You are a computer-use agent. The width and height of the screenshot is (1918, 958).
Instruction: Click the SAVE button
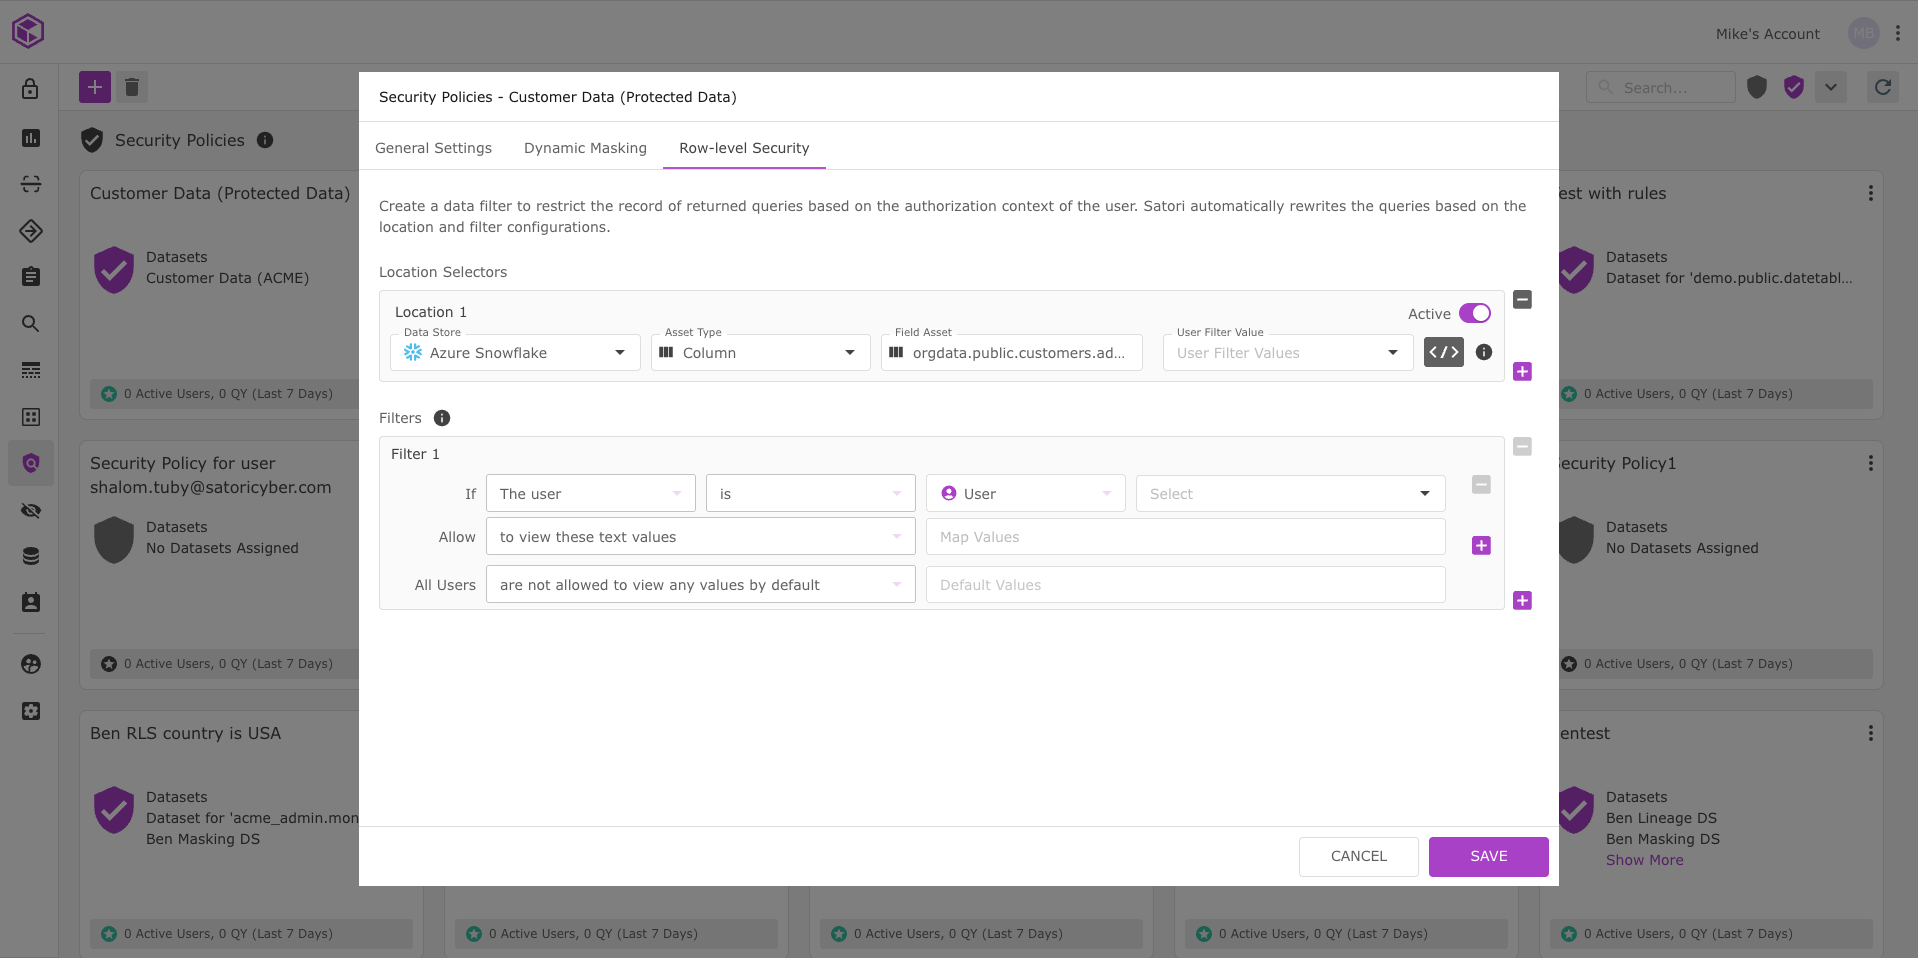[1488, 857]
